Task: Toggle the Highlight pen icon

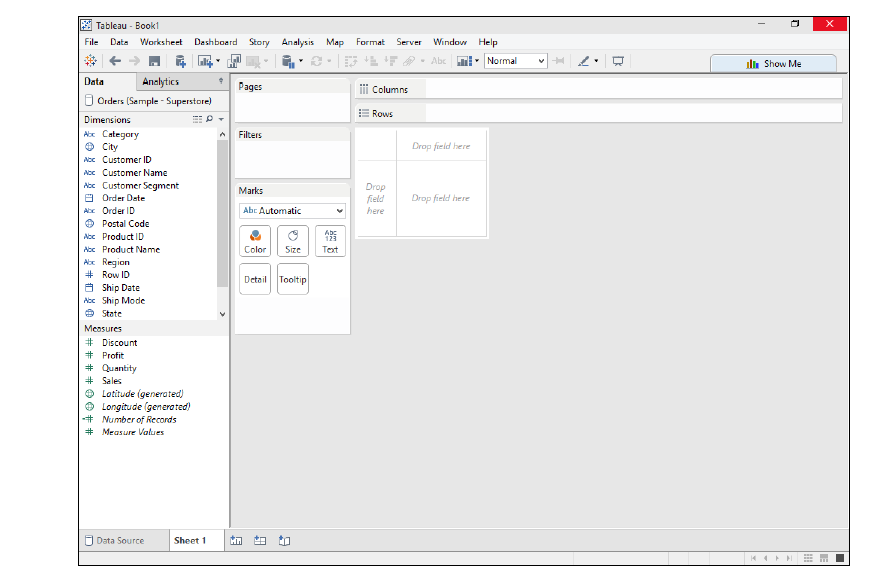Action: [585, 61]
